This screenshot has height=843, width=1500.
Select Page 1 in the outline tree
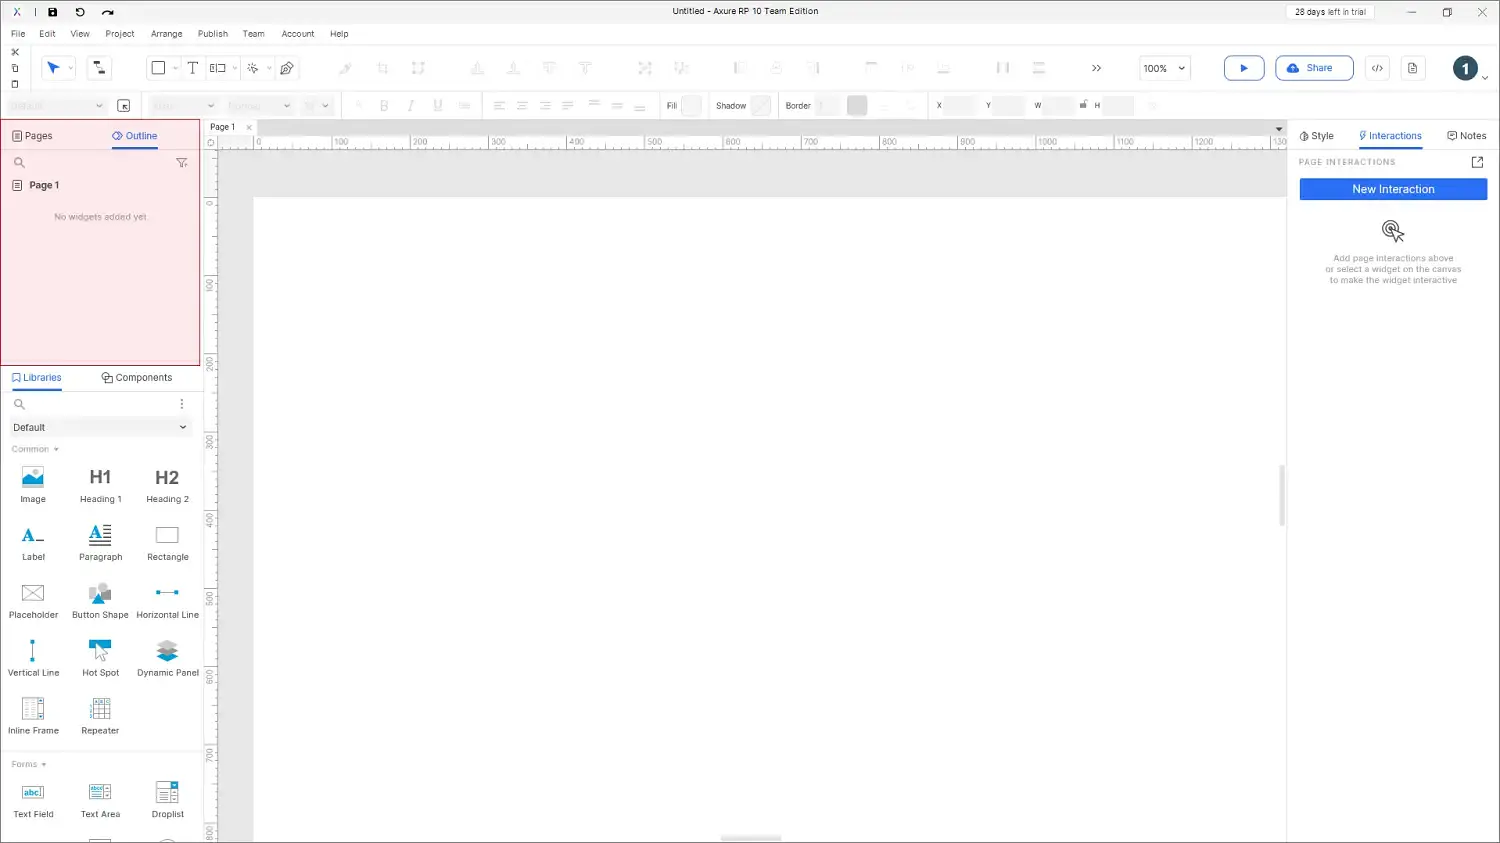(44, 185)
